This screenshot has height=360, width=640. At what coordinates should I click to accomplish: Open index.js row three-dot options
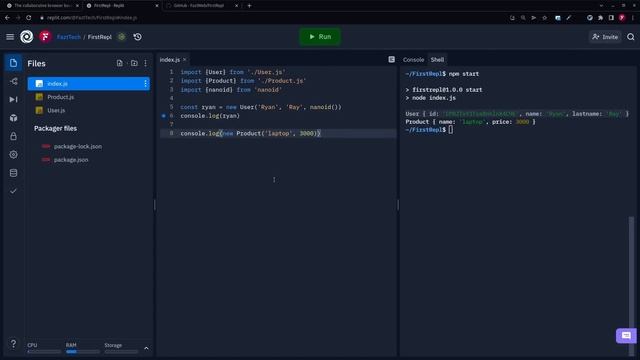pyautogui.click(x=145, y=84)
